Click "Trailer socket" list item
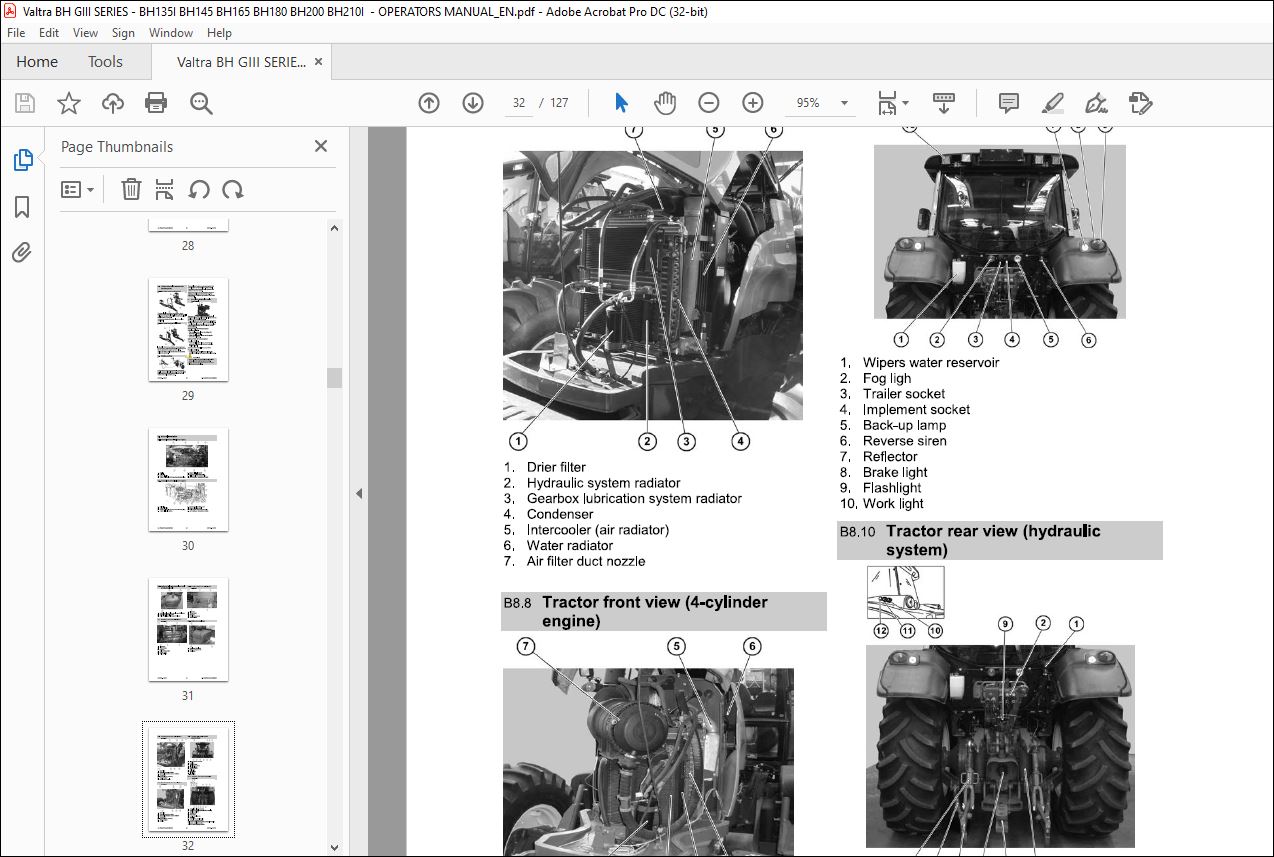 pyautogui.click(x=904, y=394)
